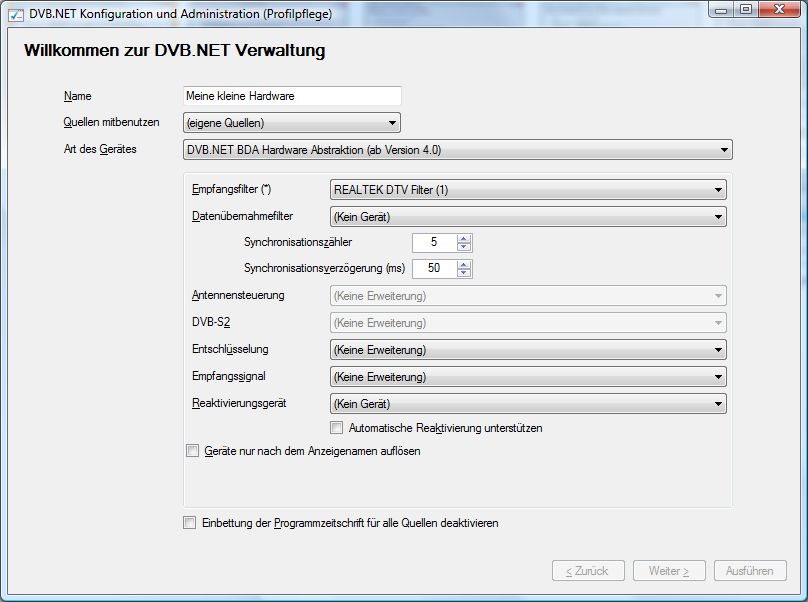808x602 pixels.
Task: Decrease Synchronisationsverzögerung with the down arrow
Action: coord(464,273)
